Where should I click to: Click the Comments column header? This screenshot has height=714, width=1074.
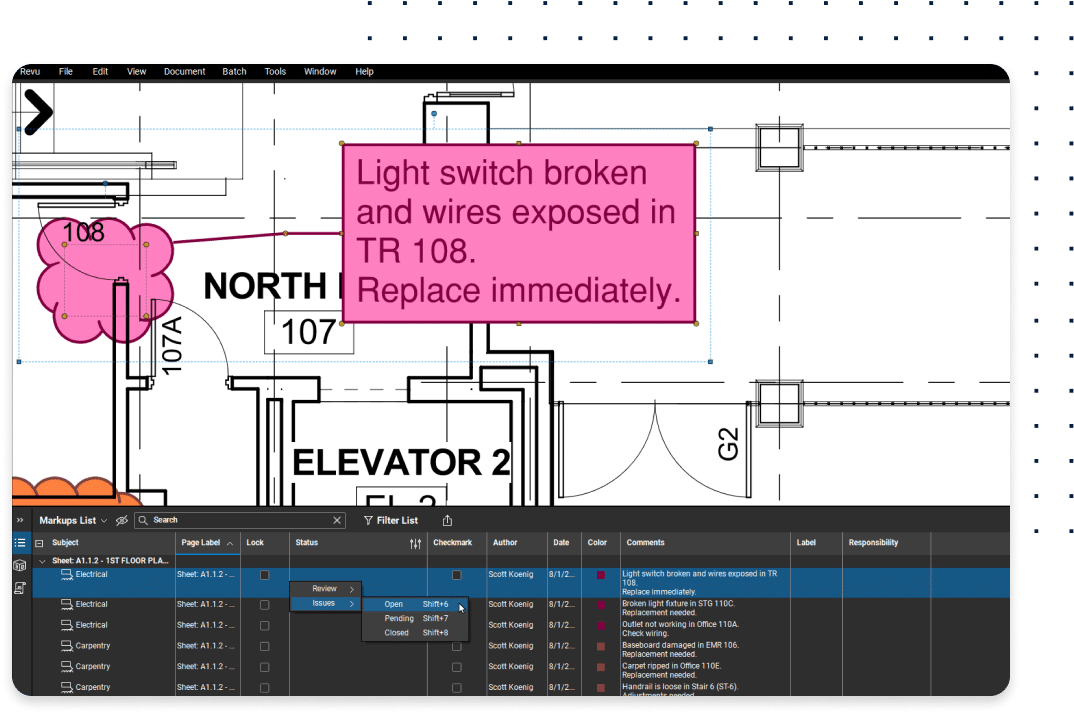[645, 542]
